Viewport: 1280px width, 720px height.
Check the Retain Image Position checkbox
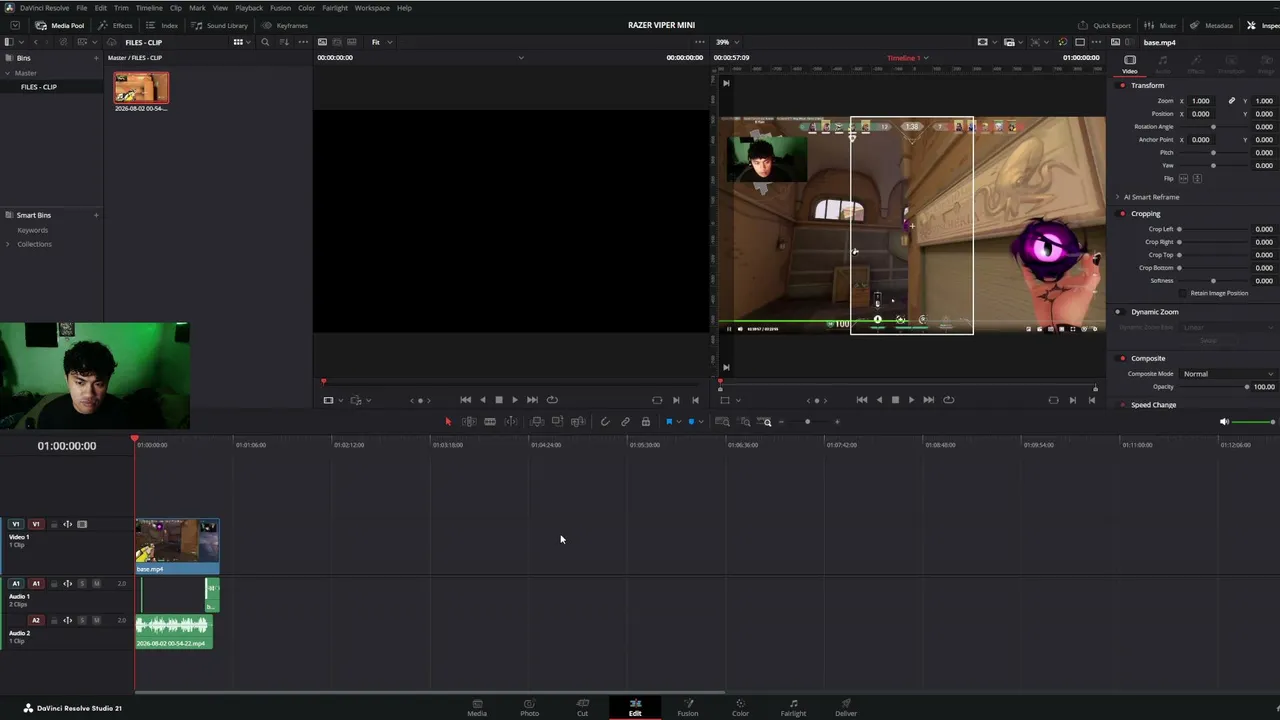point(1185,293)
